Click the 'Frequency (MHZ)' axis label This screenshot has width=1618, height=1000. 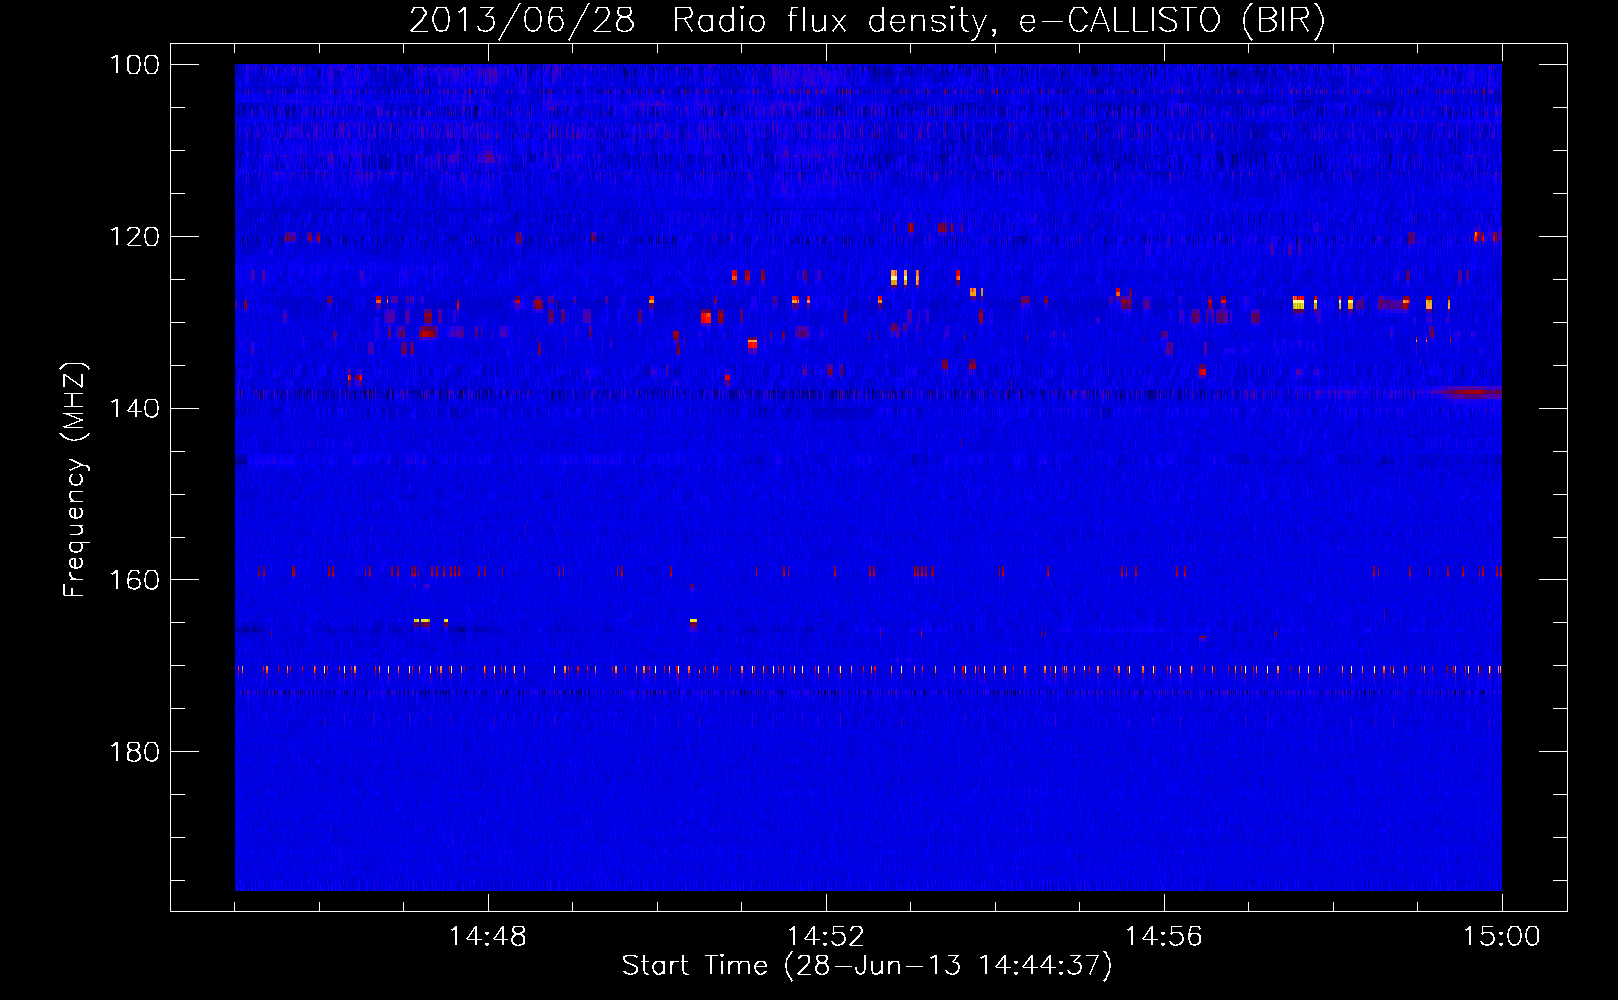coord(75,479)
